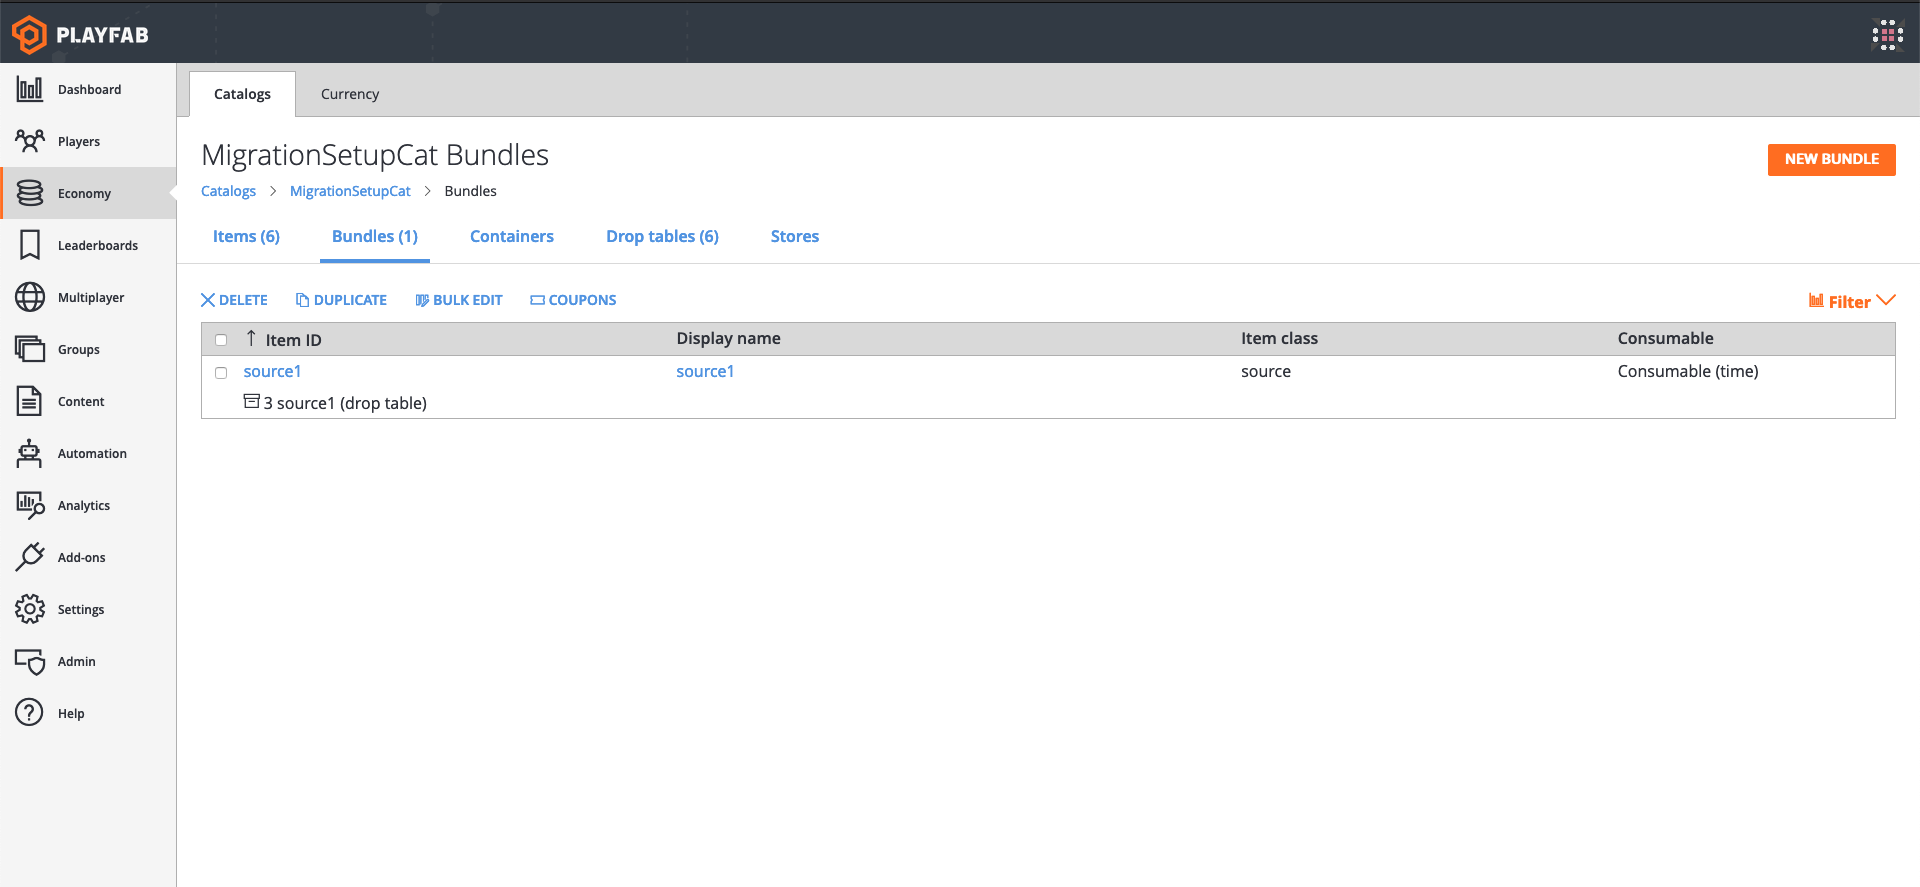Click the Content document icon

coord(30,401)
